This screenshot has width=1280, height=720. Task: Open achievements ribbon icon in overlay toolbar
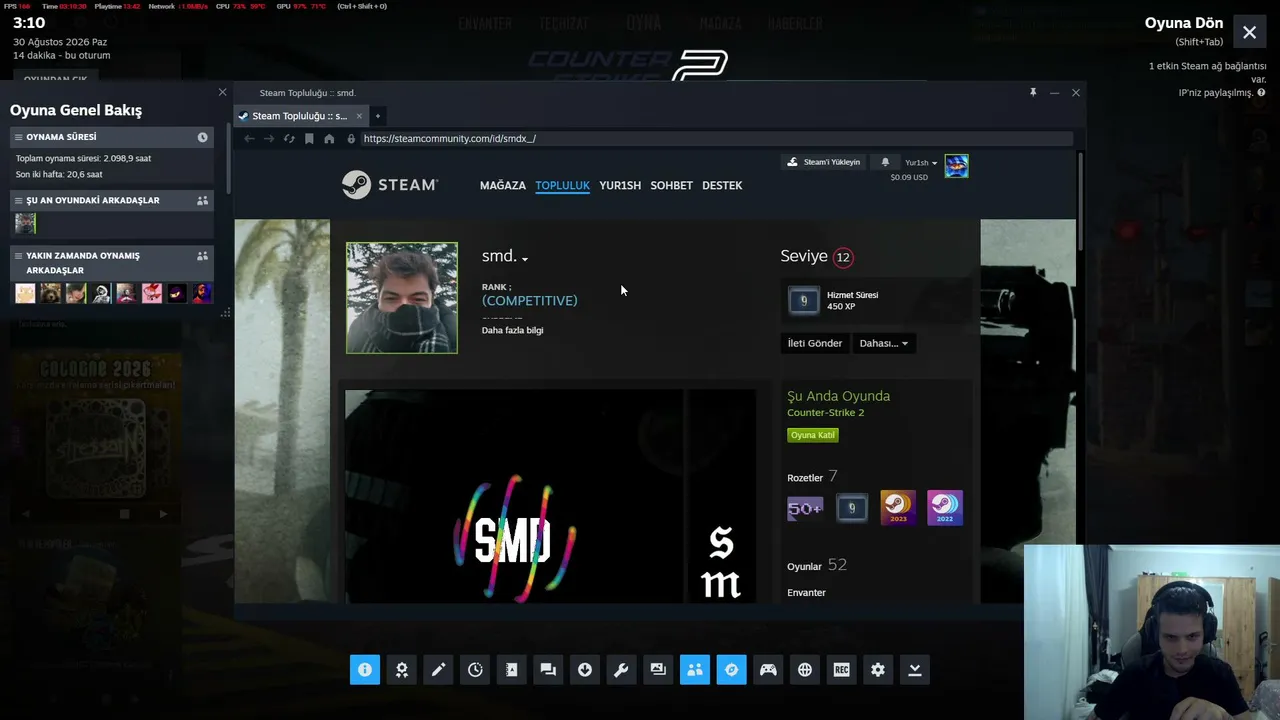pyautogui.click(x=402, y=670)
